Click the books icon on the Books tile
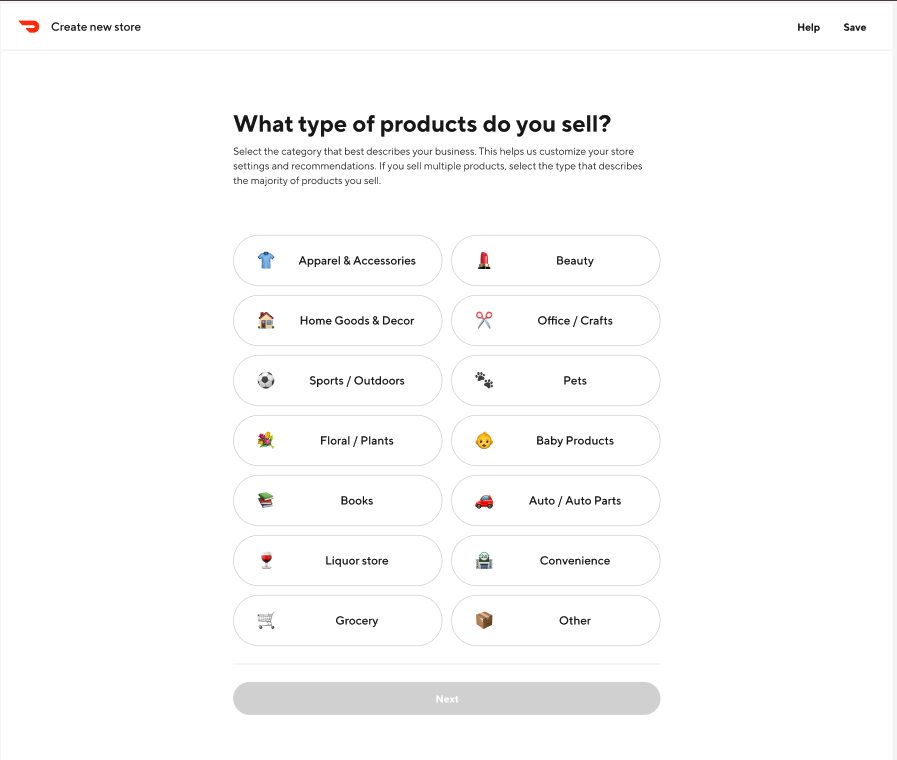The height and width of the screenshot is (760, 897). 264,500
